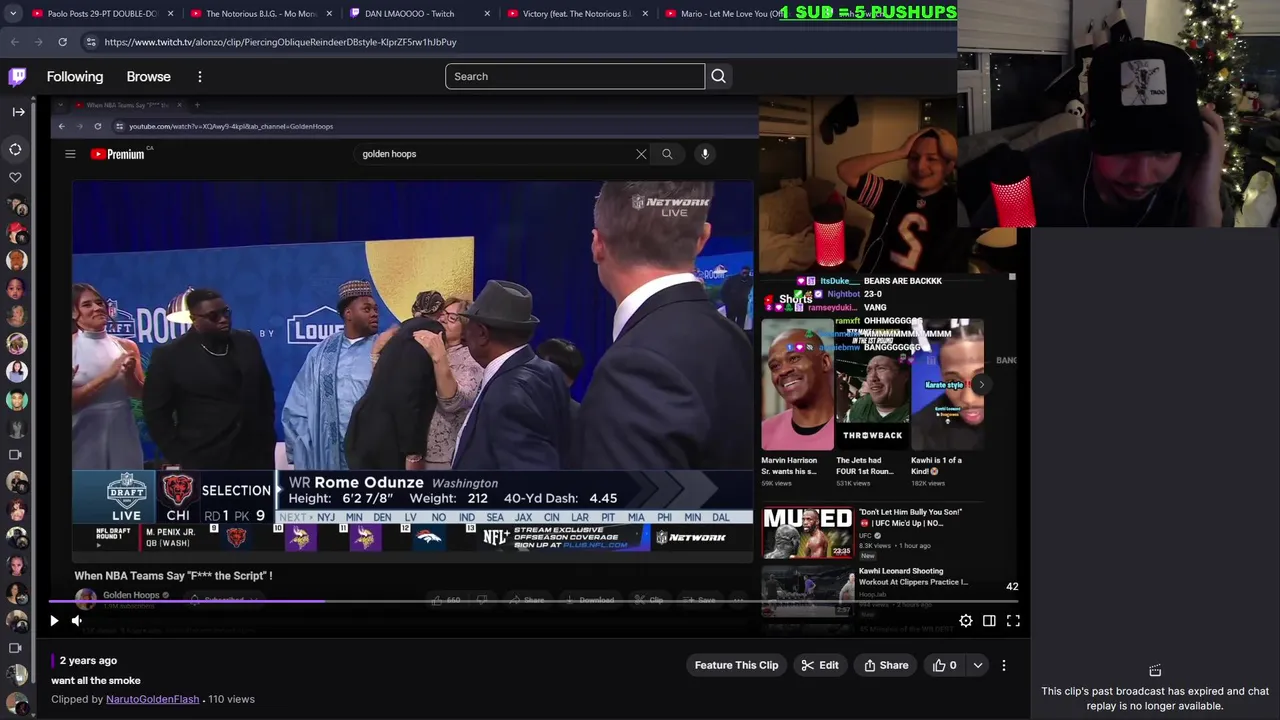This screenshot has height=720, width=1280.
Task: Reload the page with the browser refresh icon
Action: tap(62, 42)
